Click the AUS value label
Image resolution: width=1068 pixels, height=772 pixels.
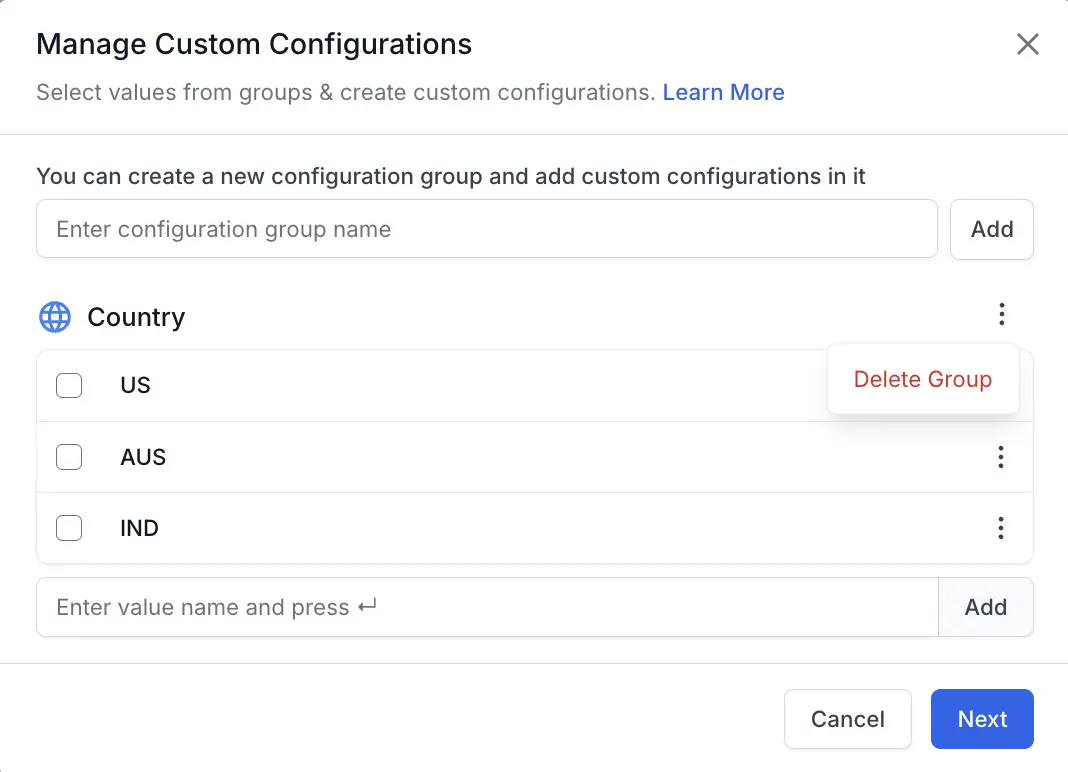143,457
